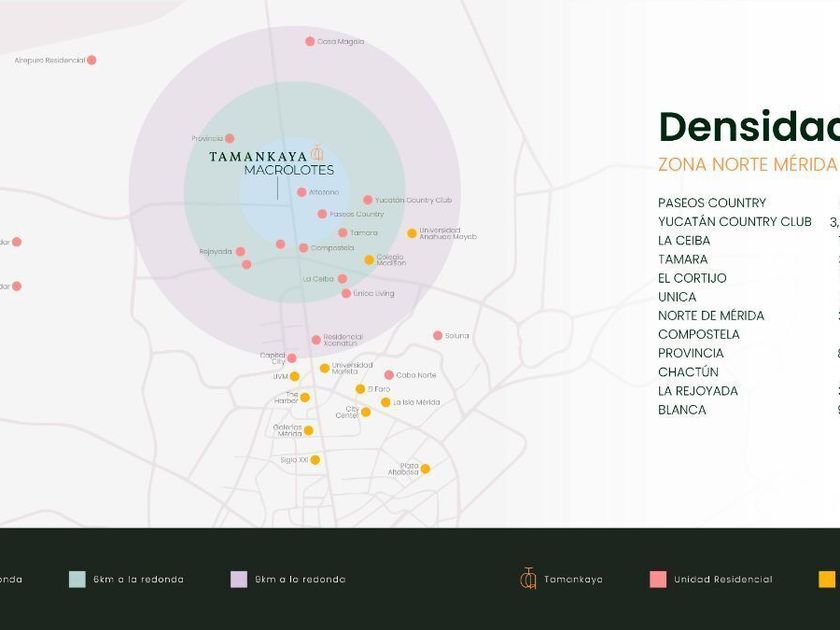Select the Único Living marker
840x630 pixels.
[346, 293]
